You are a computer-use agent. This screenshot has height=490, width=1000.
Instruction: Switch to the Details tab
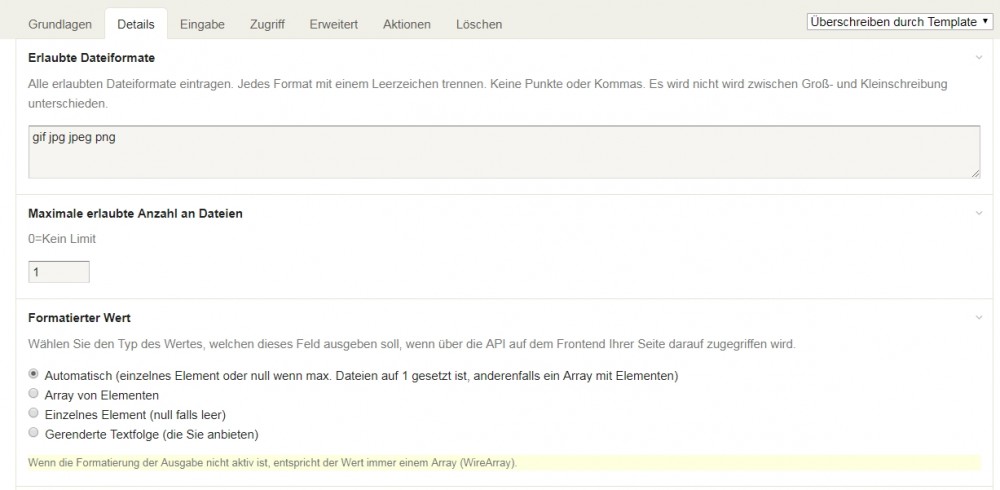[x=135, y=24]
